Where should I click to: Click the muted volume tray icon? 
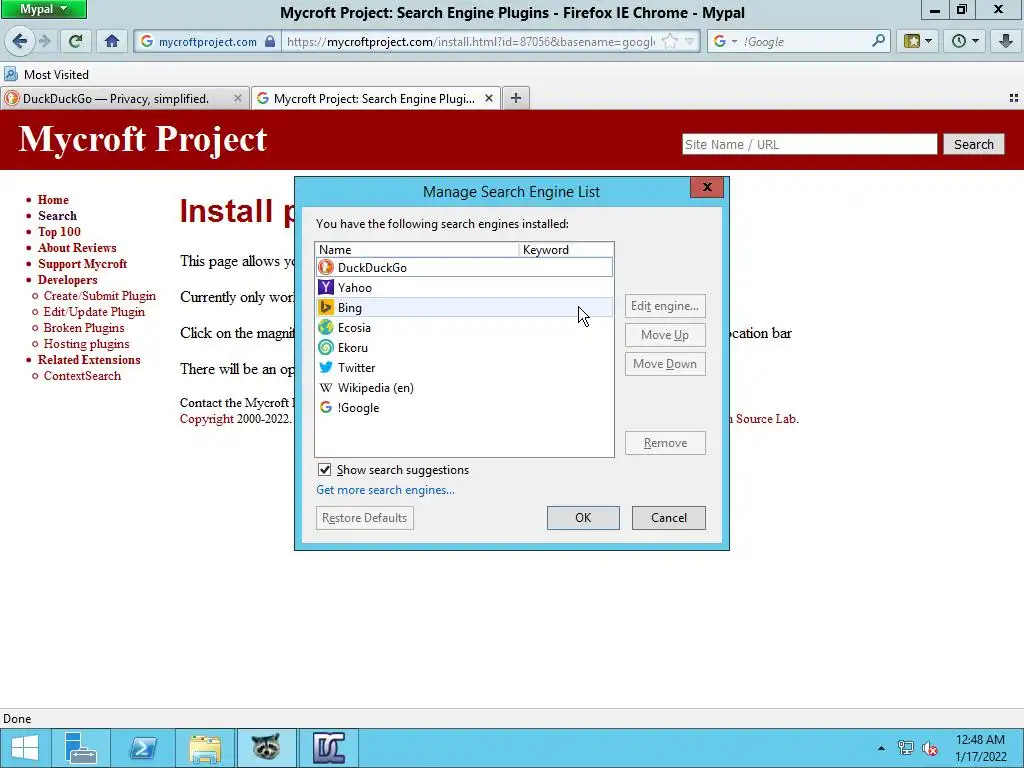(x=929, y=748)
